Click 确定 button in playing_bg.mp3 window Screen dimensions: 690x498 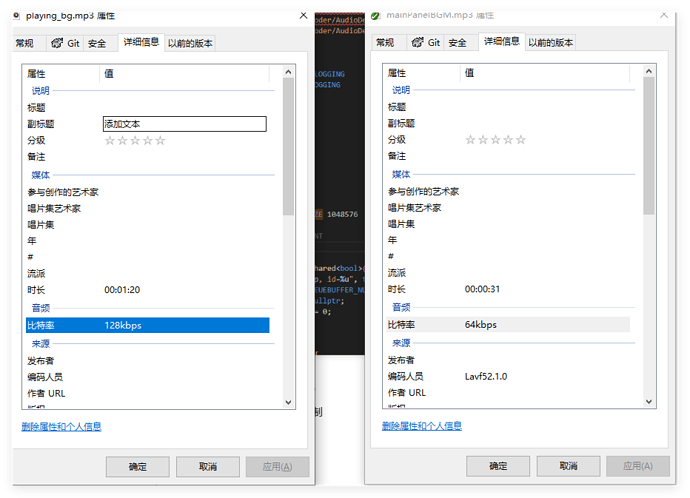(x=137, y=467)
